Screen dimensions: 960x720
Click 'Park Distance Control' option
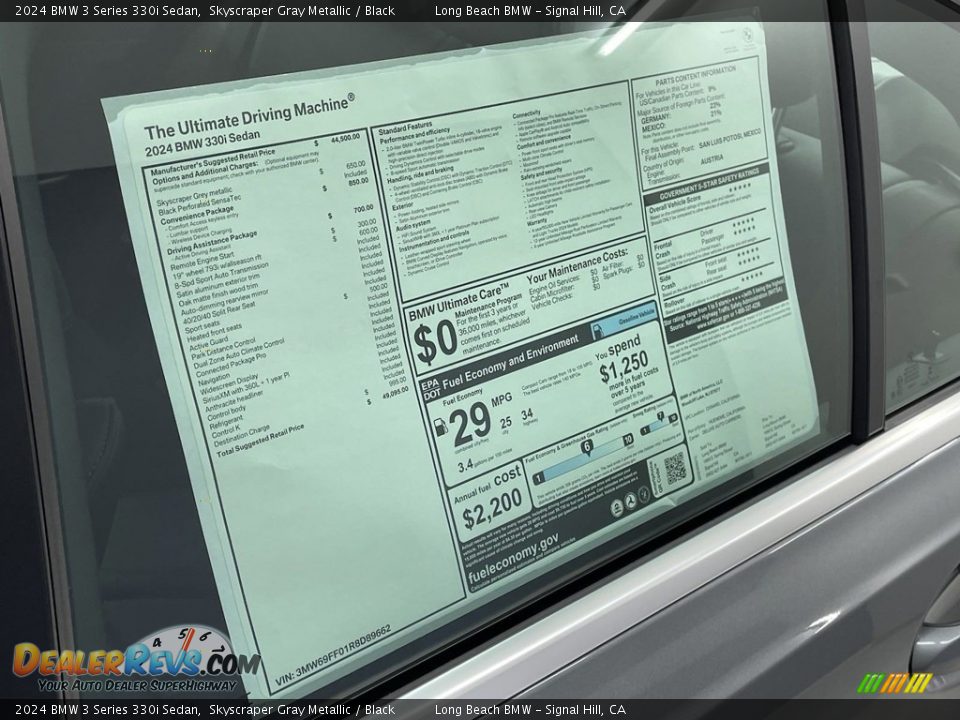(223, 349)
